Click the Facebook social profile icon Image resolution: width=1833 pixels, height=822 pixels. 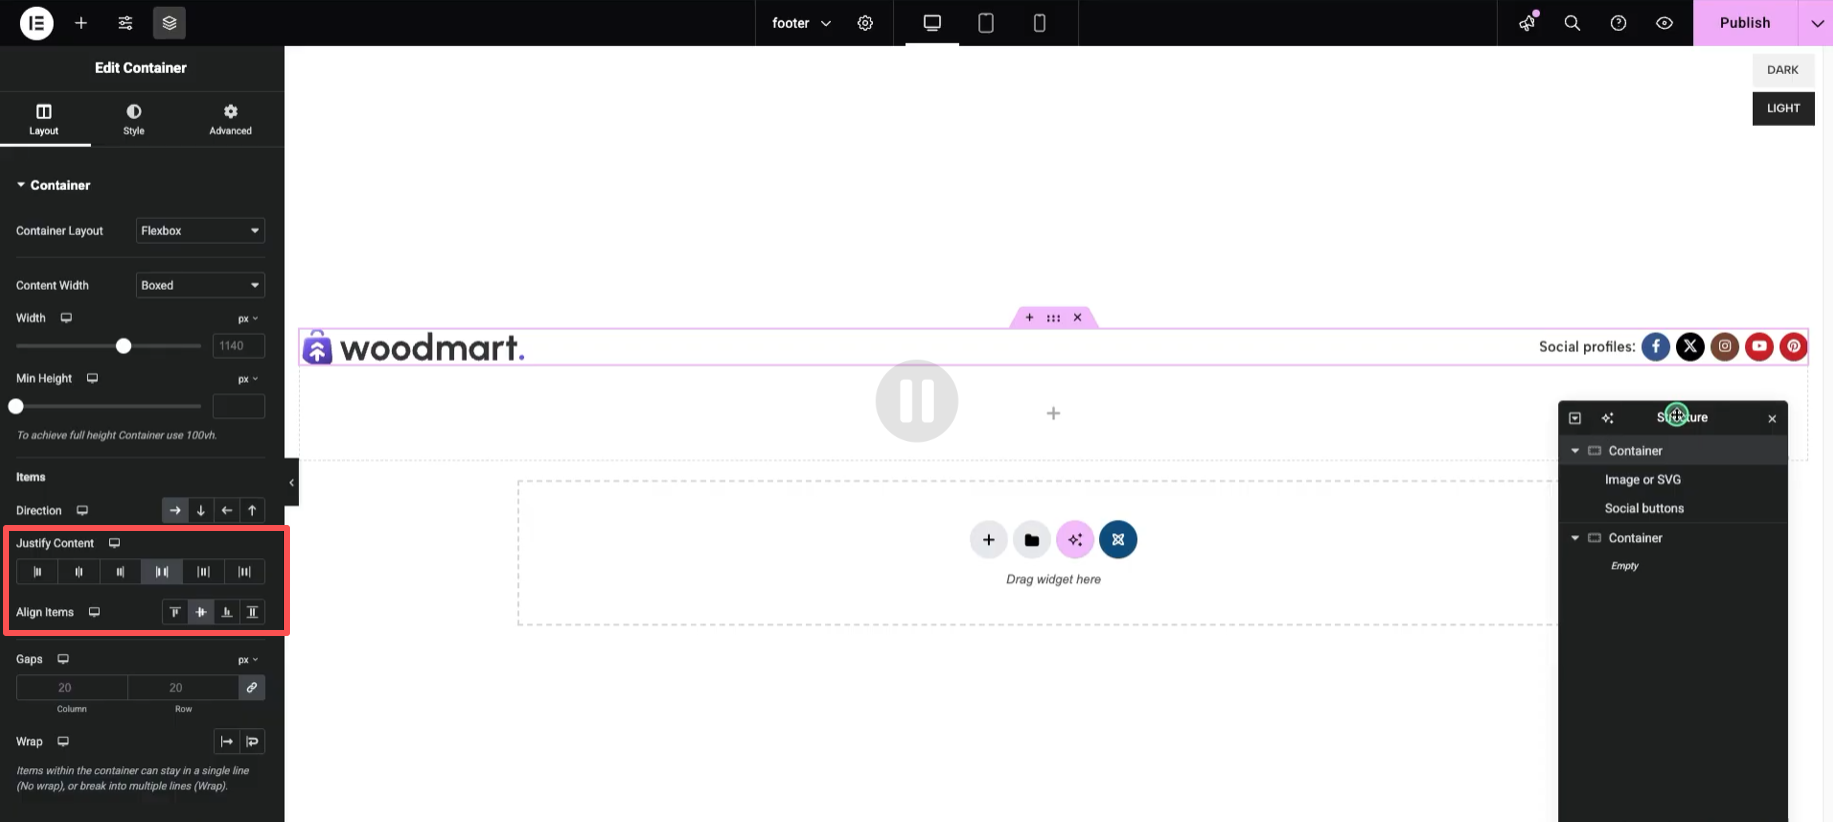(1656, 347)
